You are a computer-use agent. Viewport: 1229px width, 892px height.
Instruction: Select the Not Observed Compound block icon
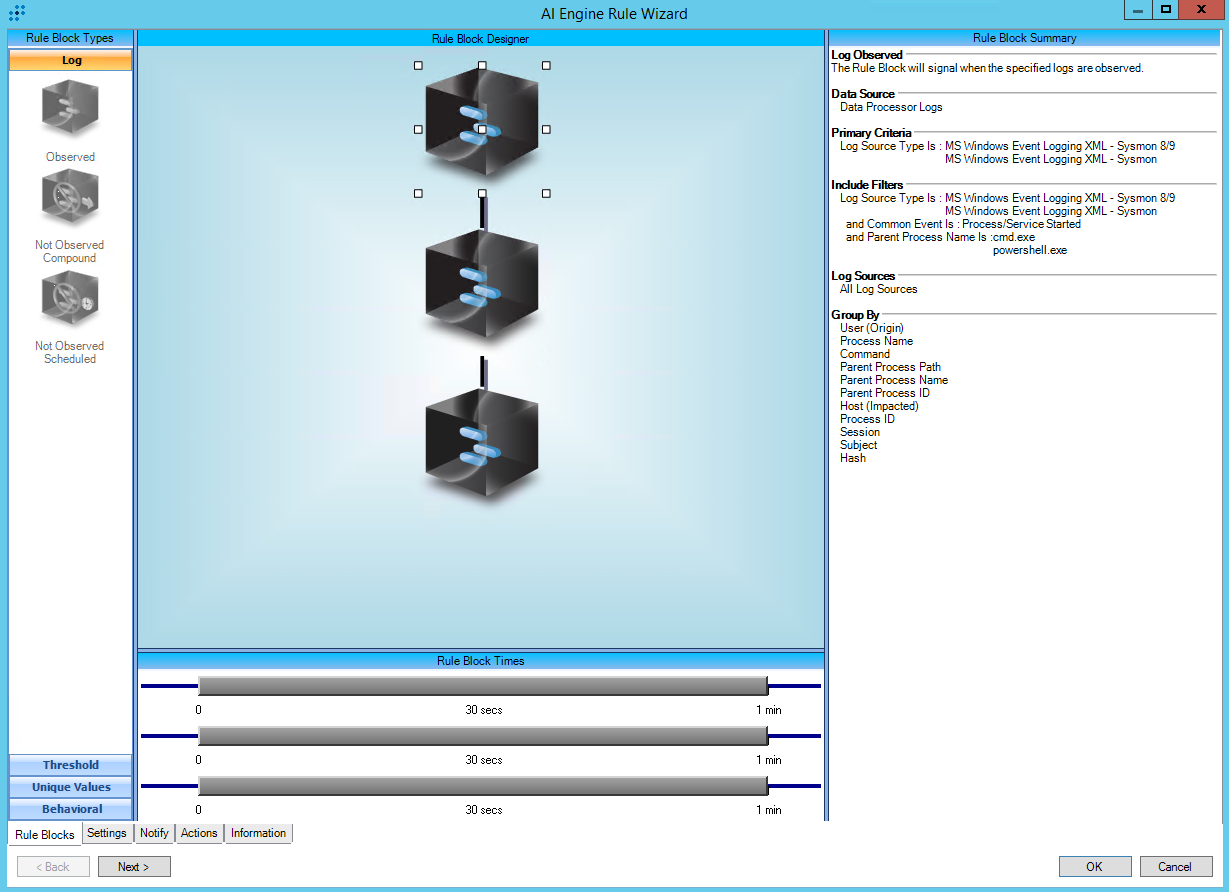point(70,198)
